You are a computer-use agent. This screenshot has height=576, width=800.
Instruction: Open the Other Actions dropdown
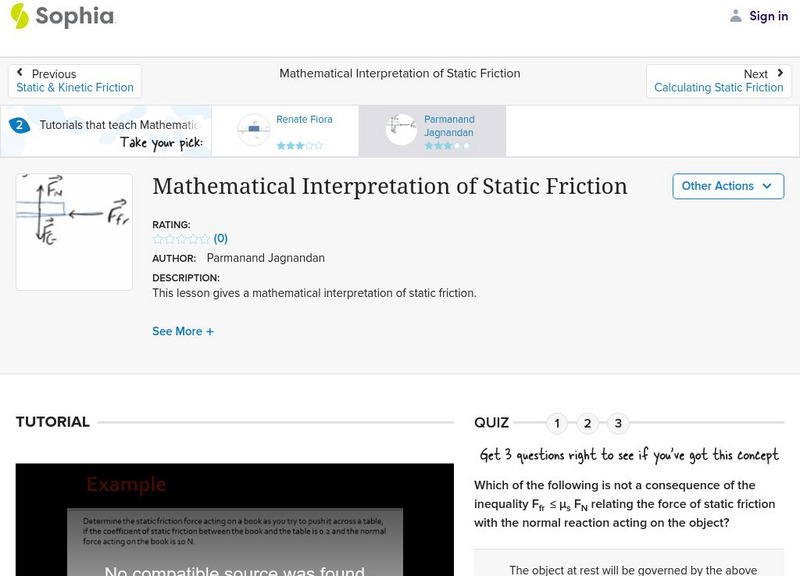coord(727,186)
